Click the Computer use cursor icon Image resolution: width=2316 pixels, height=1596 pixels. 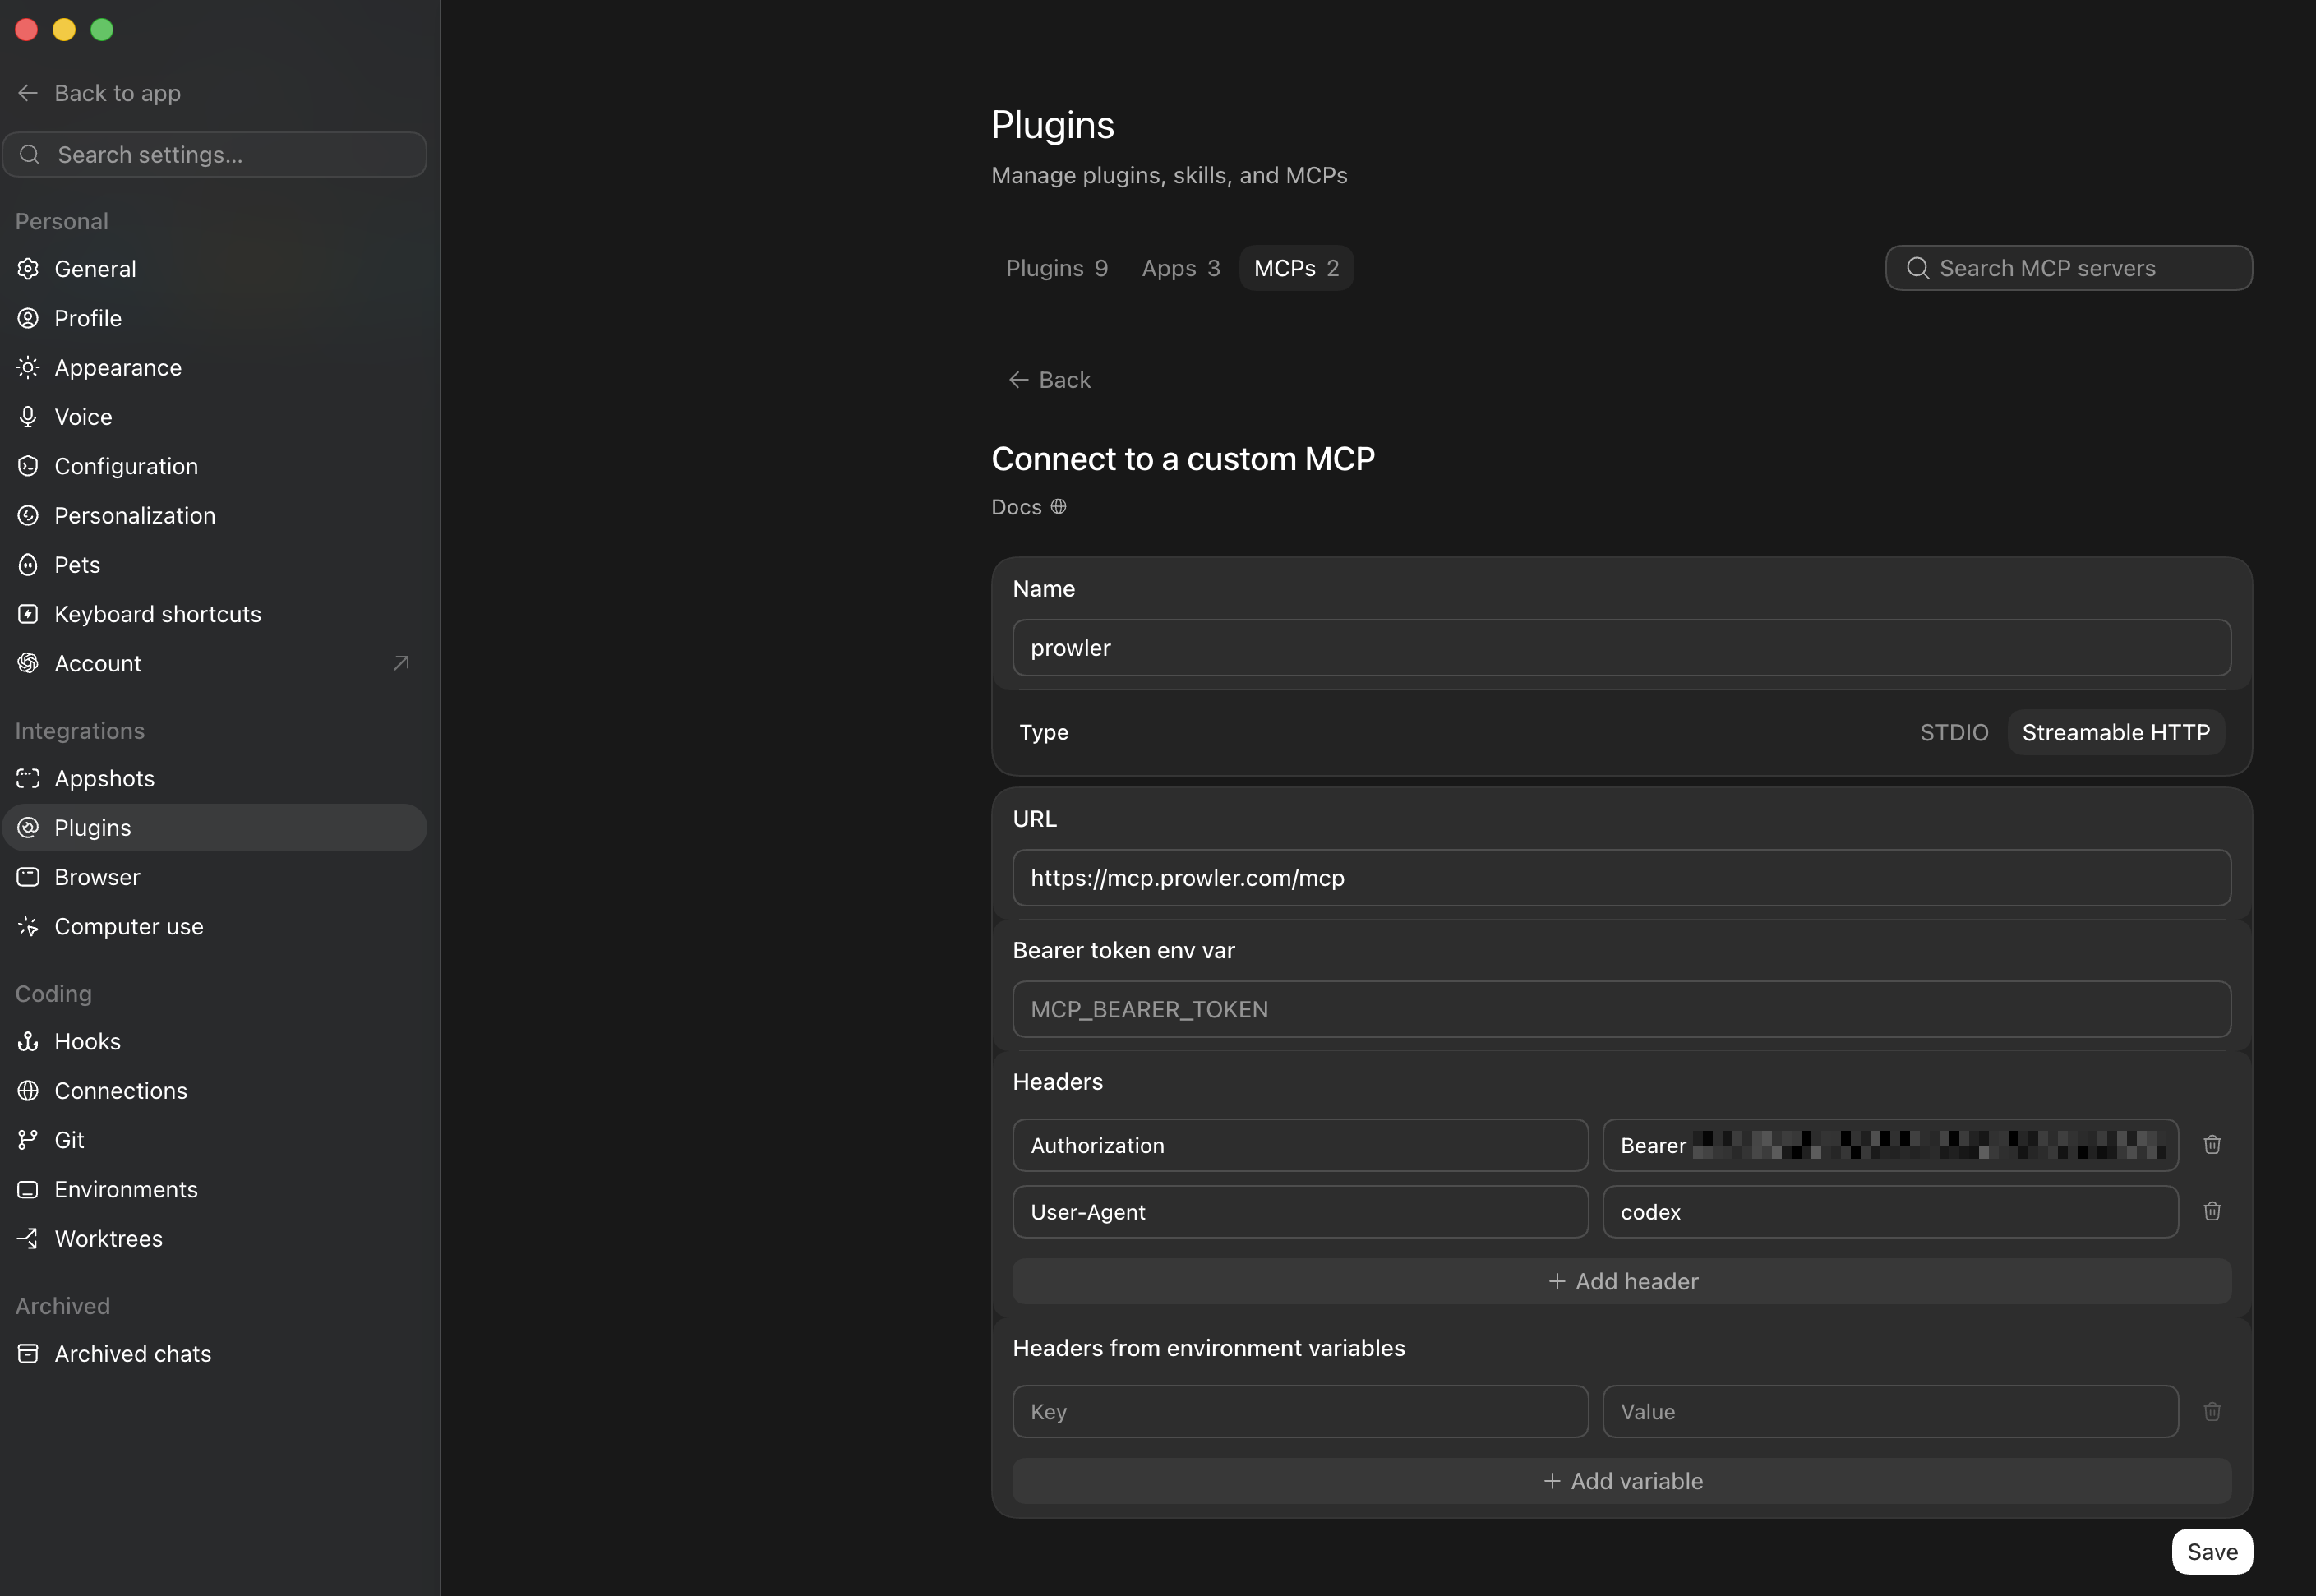28,926
